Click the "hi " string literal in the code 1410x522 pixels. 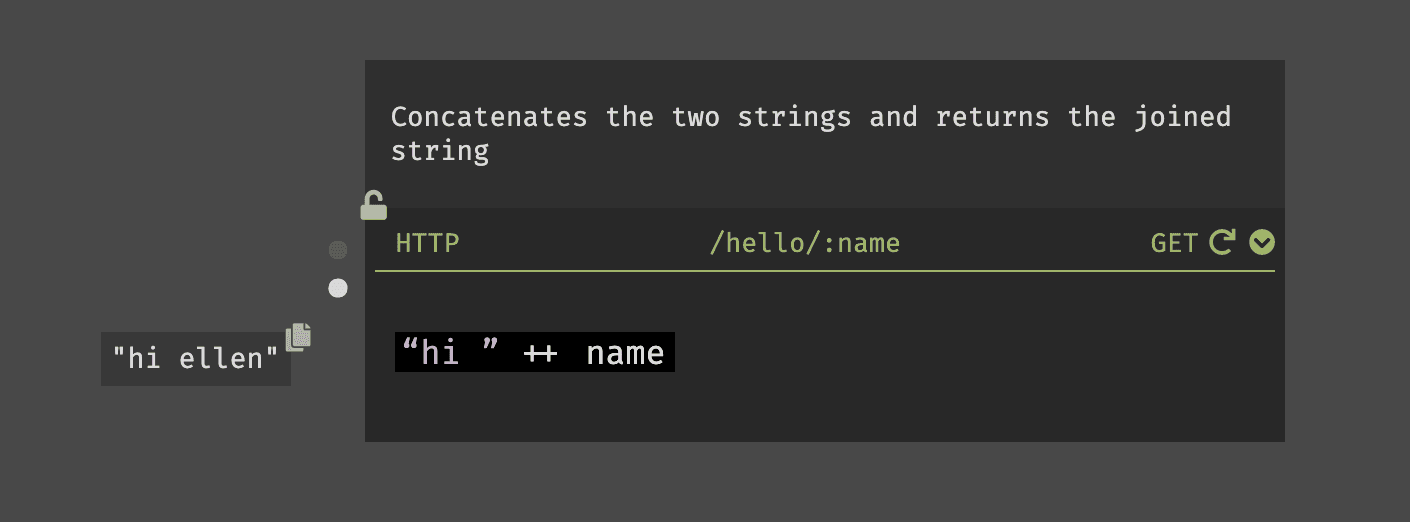[450, 352]
